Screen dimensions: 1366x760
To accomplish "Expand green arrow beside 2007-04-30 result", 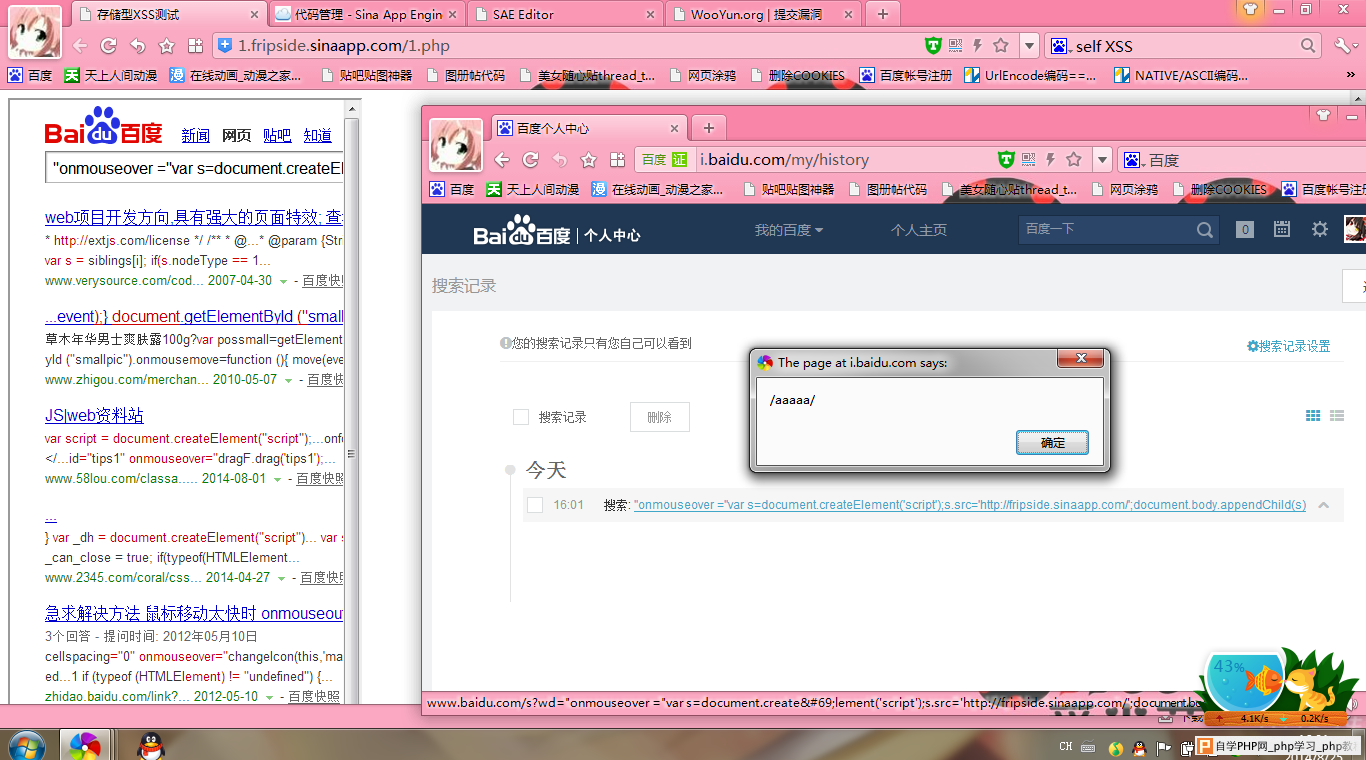I will tap(283, 282).
